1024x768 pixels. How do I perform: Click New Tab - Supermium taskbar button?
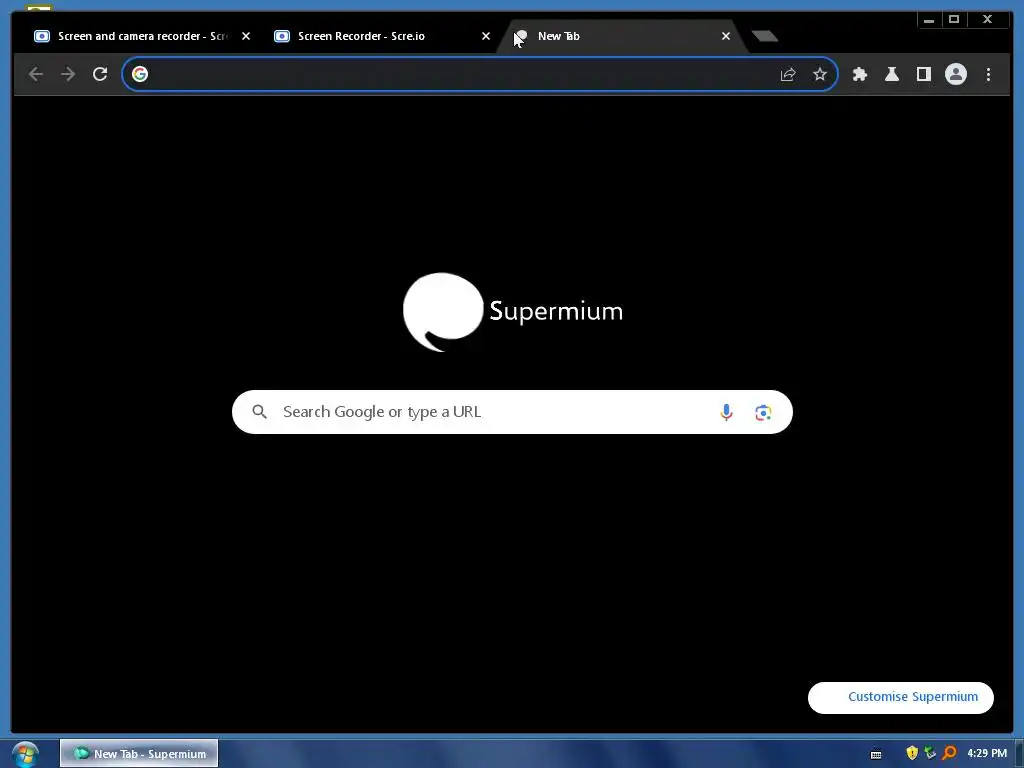coord(139,754)
